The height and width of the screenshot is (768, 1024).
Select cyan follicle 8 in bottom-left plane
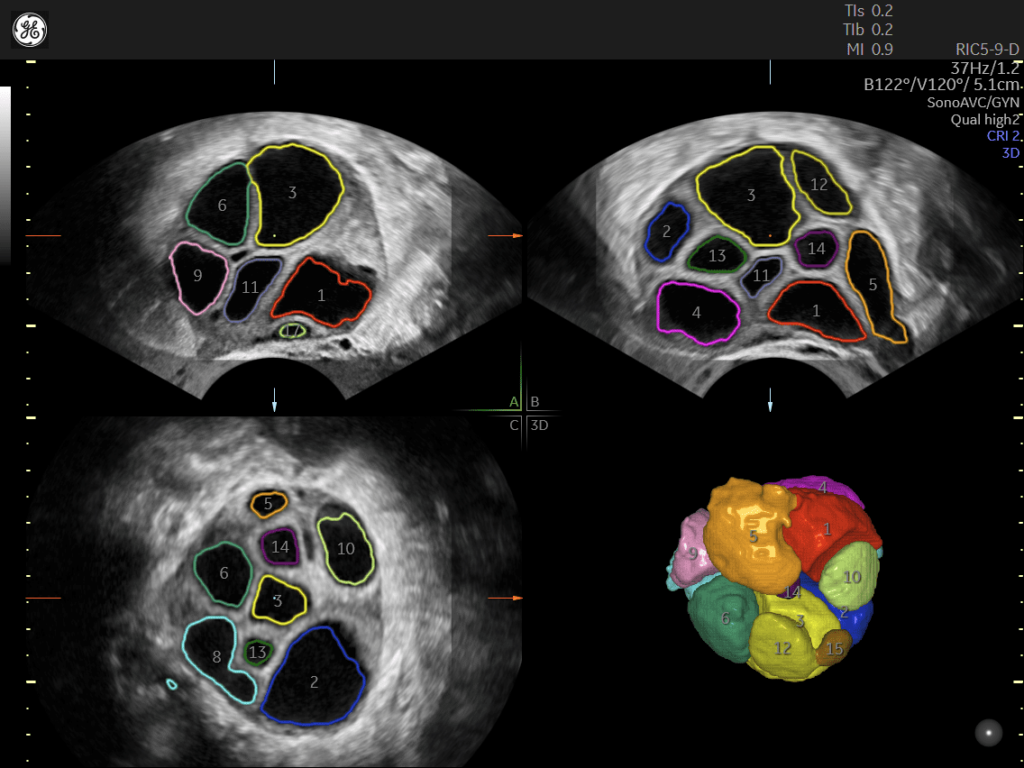click(215, 658)
